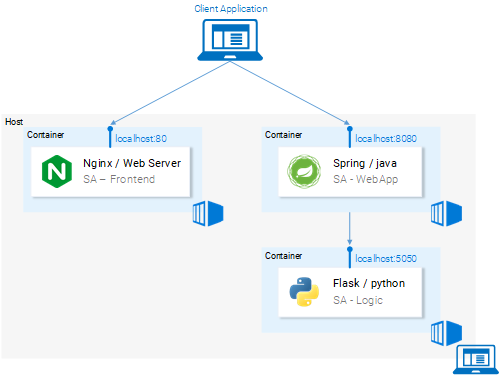Click the small laptop icon at the bottom right corner
Screen dimensions: 500x375
[476, 359]
